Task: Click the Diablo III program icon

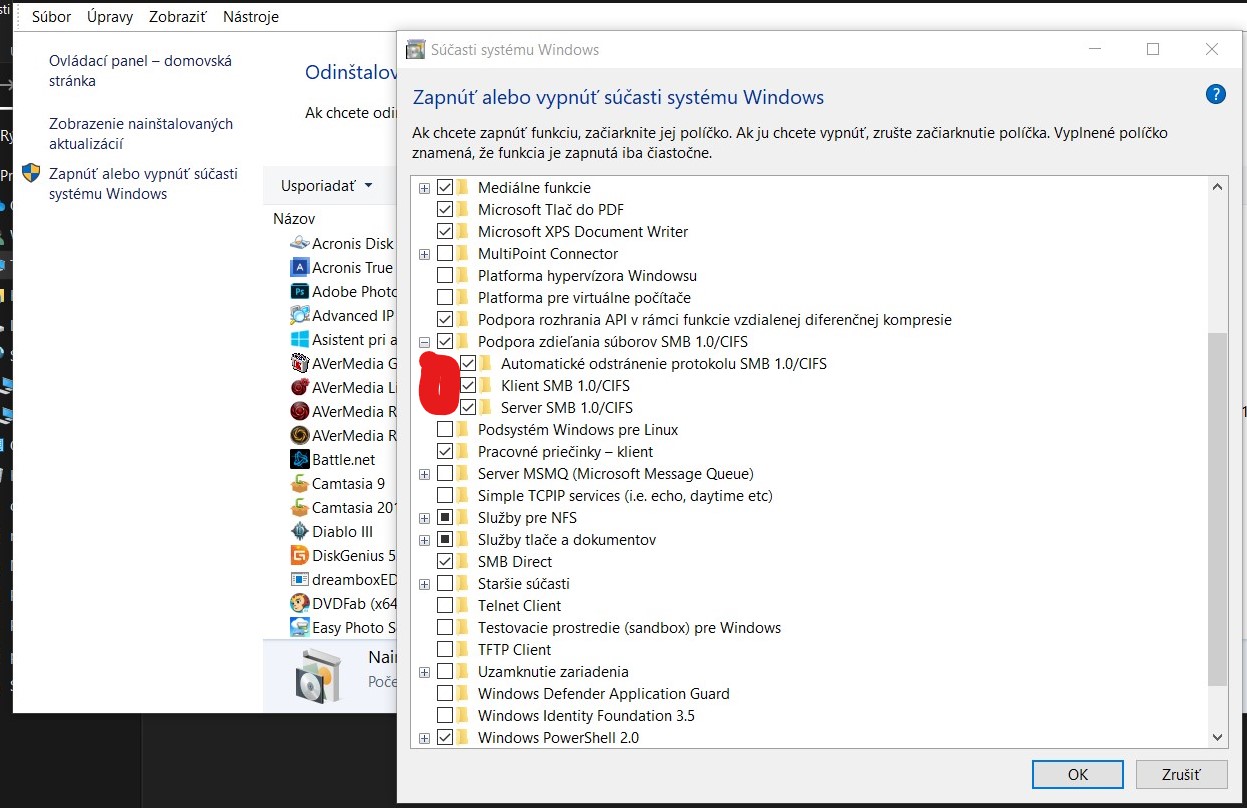Action: (299, 532)
